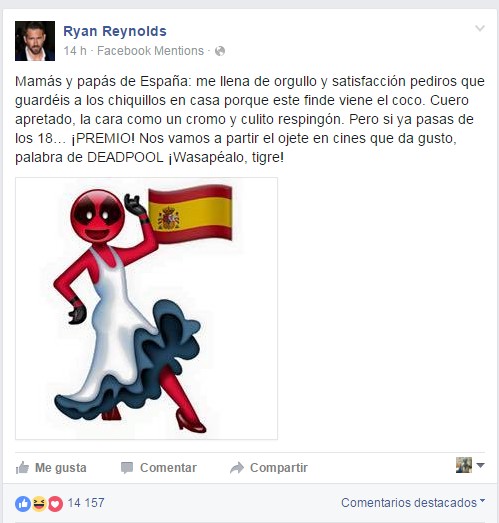Click the Me gusta button
This screenshot has height=523, width=499.
(x=51, y=468)
